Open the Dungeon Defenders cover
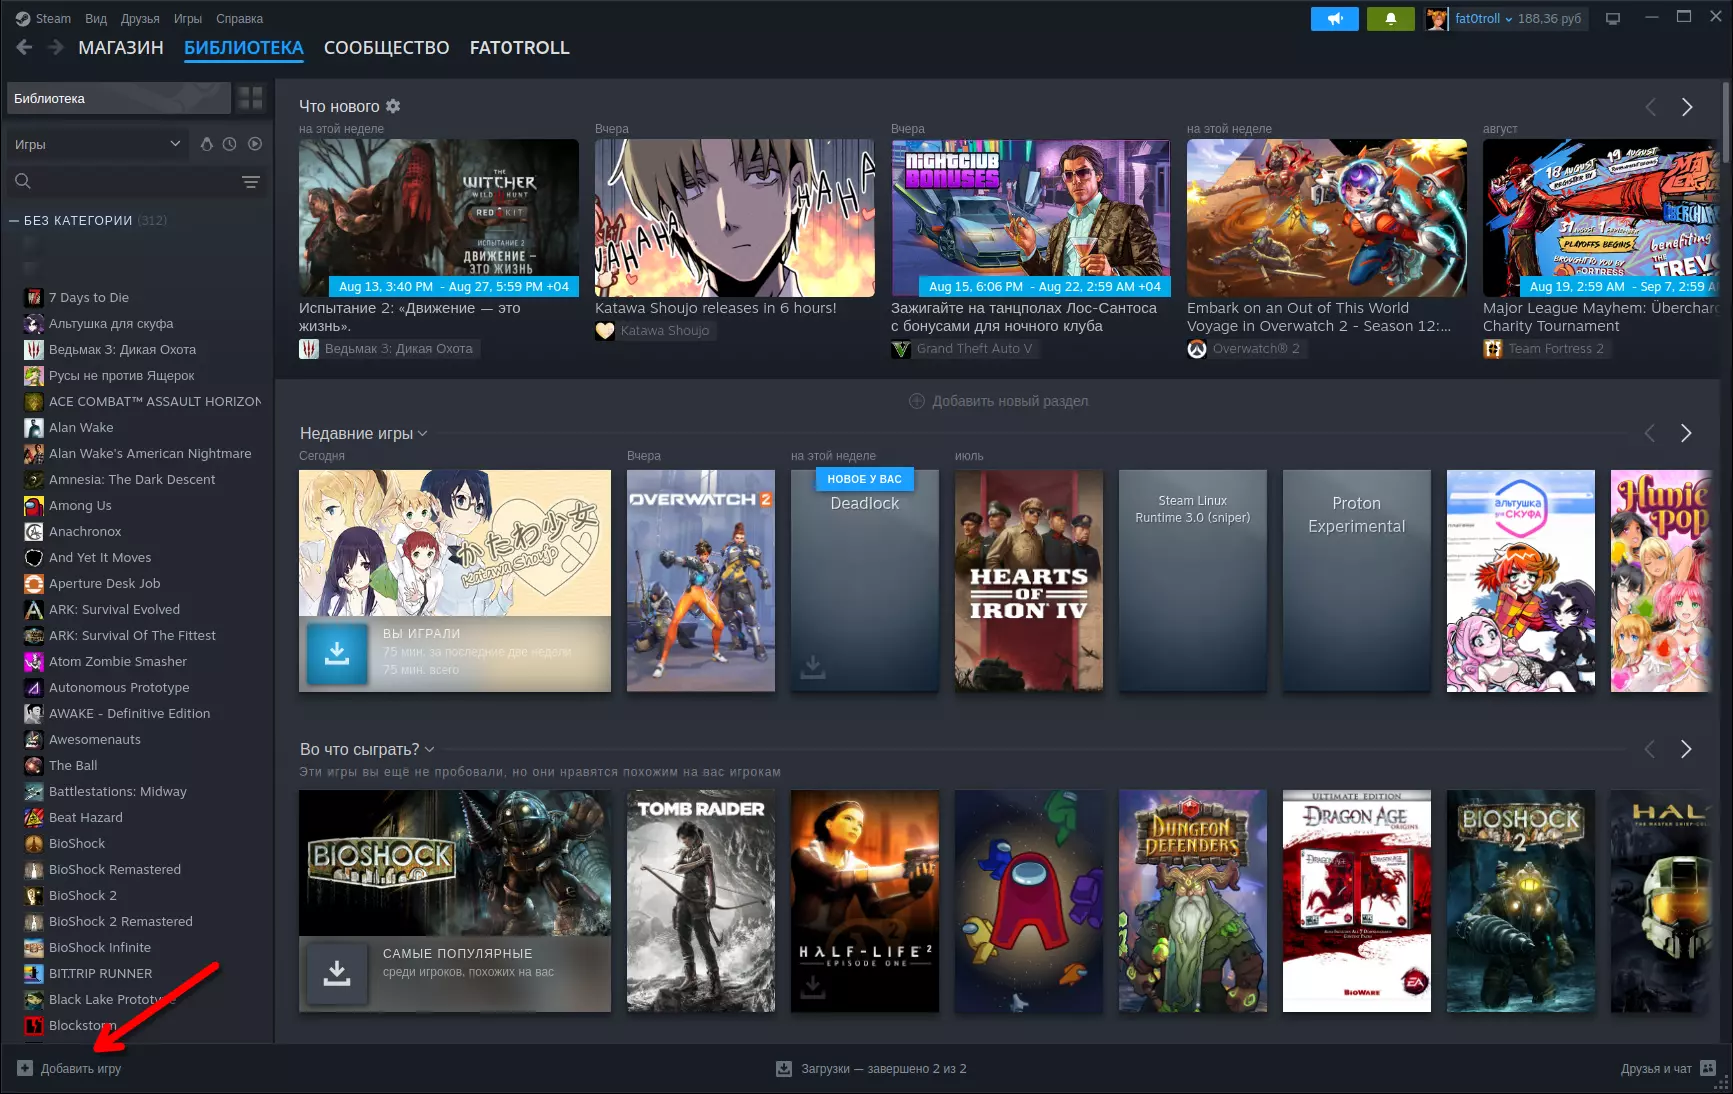 click(1193, 901)
